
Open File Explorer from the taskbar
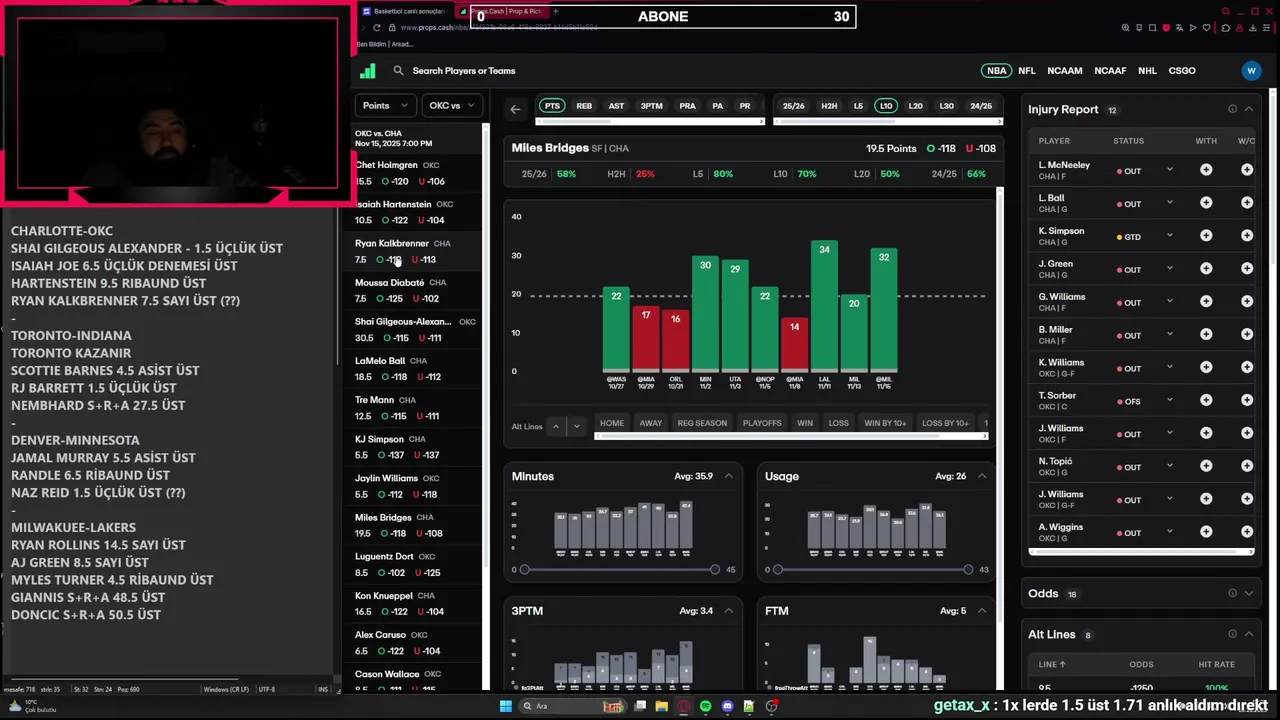pyautogui.click(x=661, y=706)
